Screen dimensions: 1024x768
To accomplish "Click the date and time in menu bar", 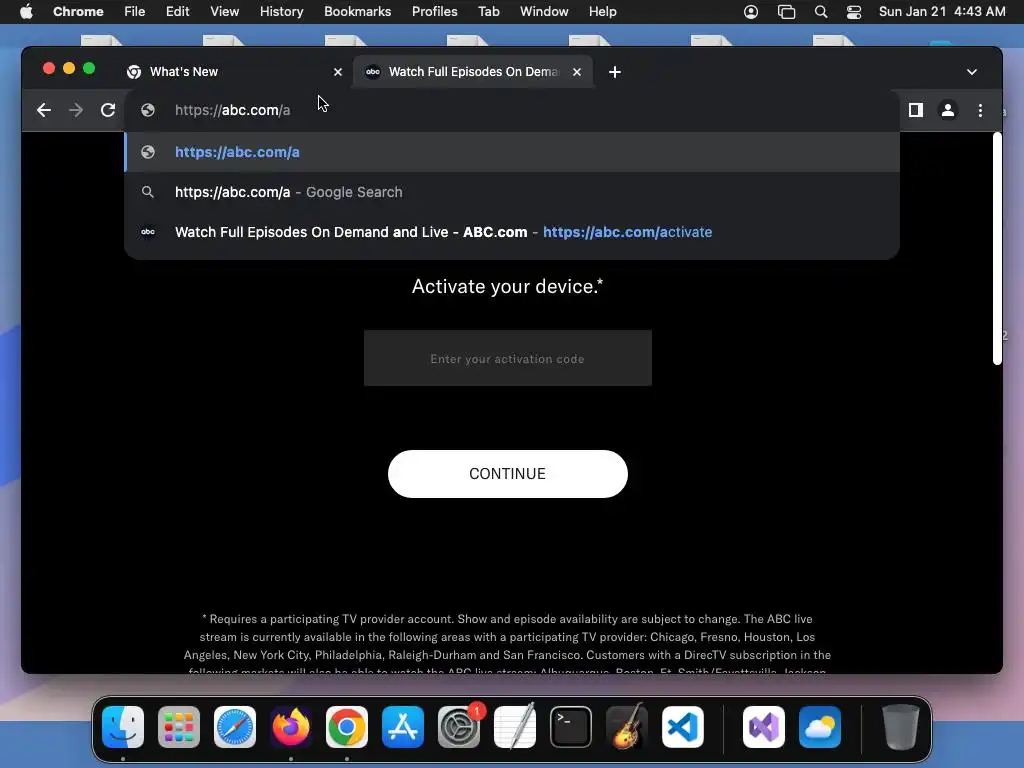I will point(942,12).
